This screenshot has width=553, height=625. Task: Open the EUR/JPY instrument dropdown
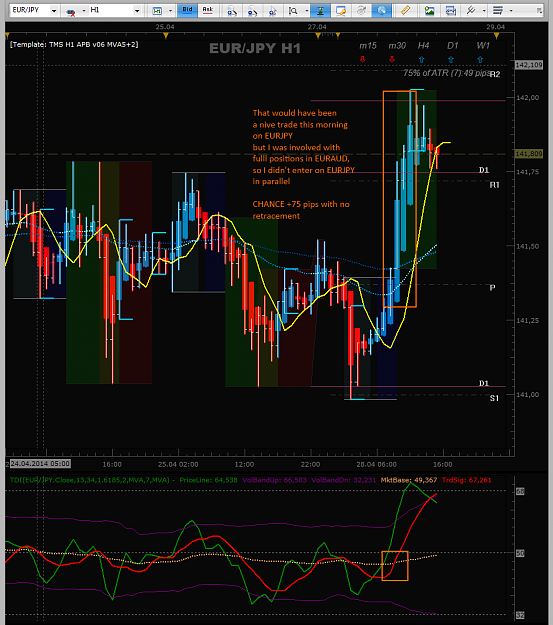point(54,10)
